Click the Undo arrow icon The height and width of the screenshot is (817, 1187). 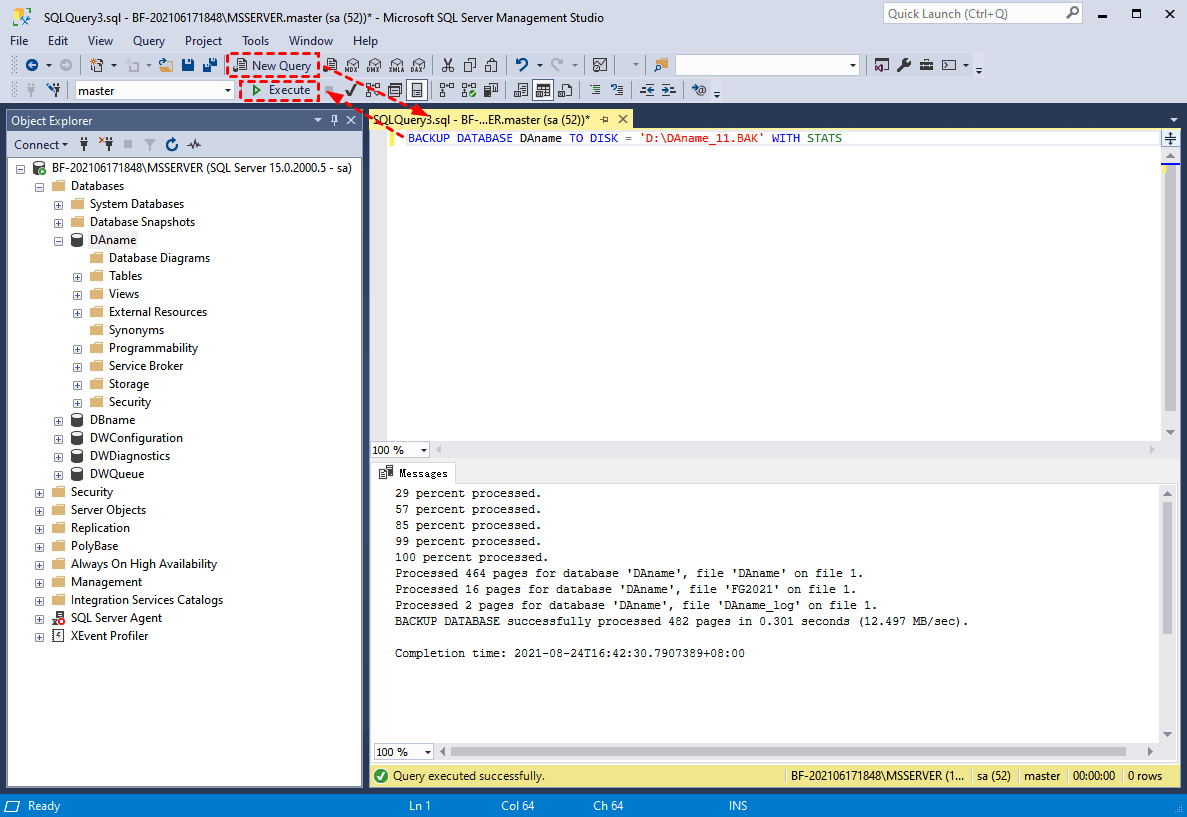click(x=521, y=65)
